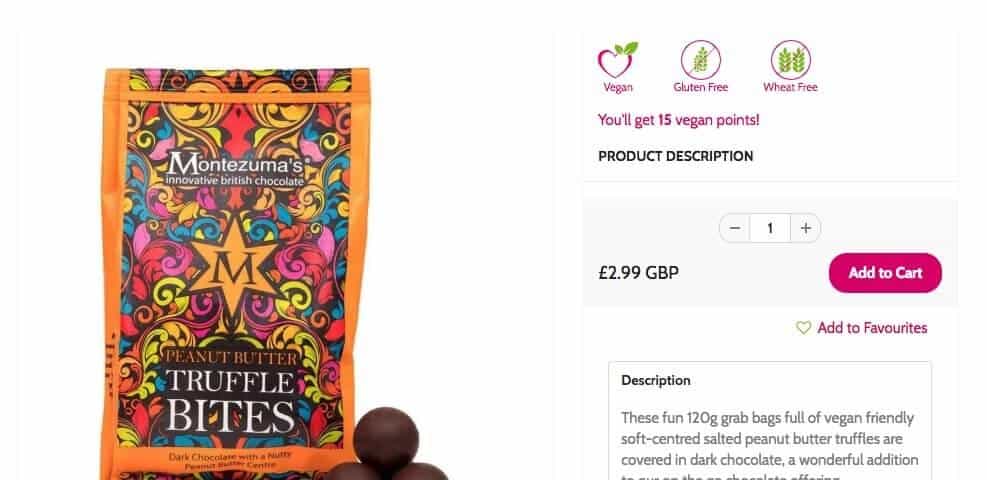Select the Description tab heading
This screenshot has width=987, height=480.
pos(655,380)
